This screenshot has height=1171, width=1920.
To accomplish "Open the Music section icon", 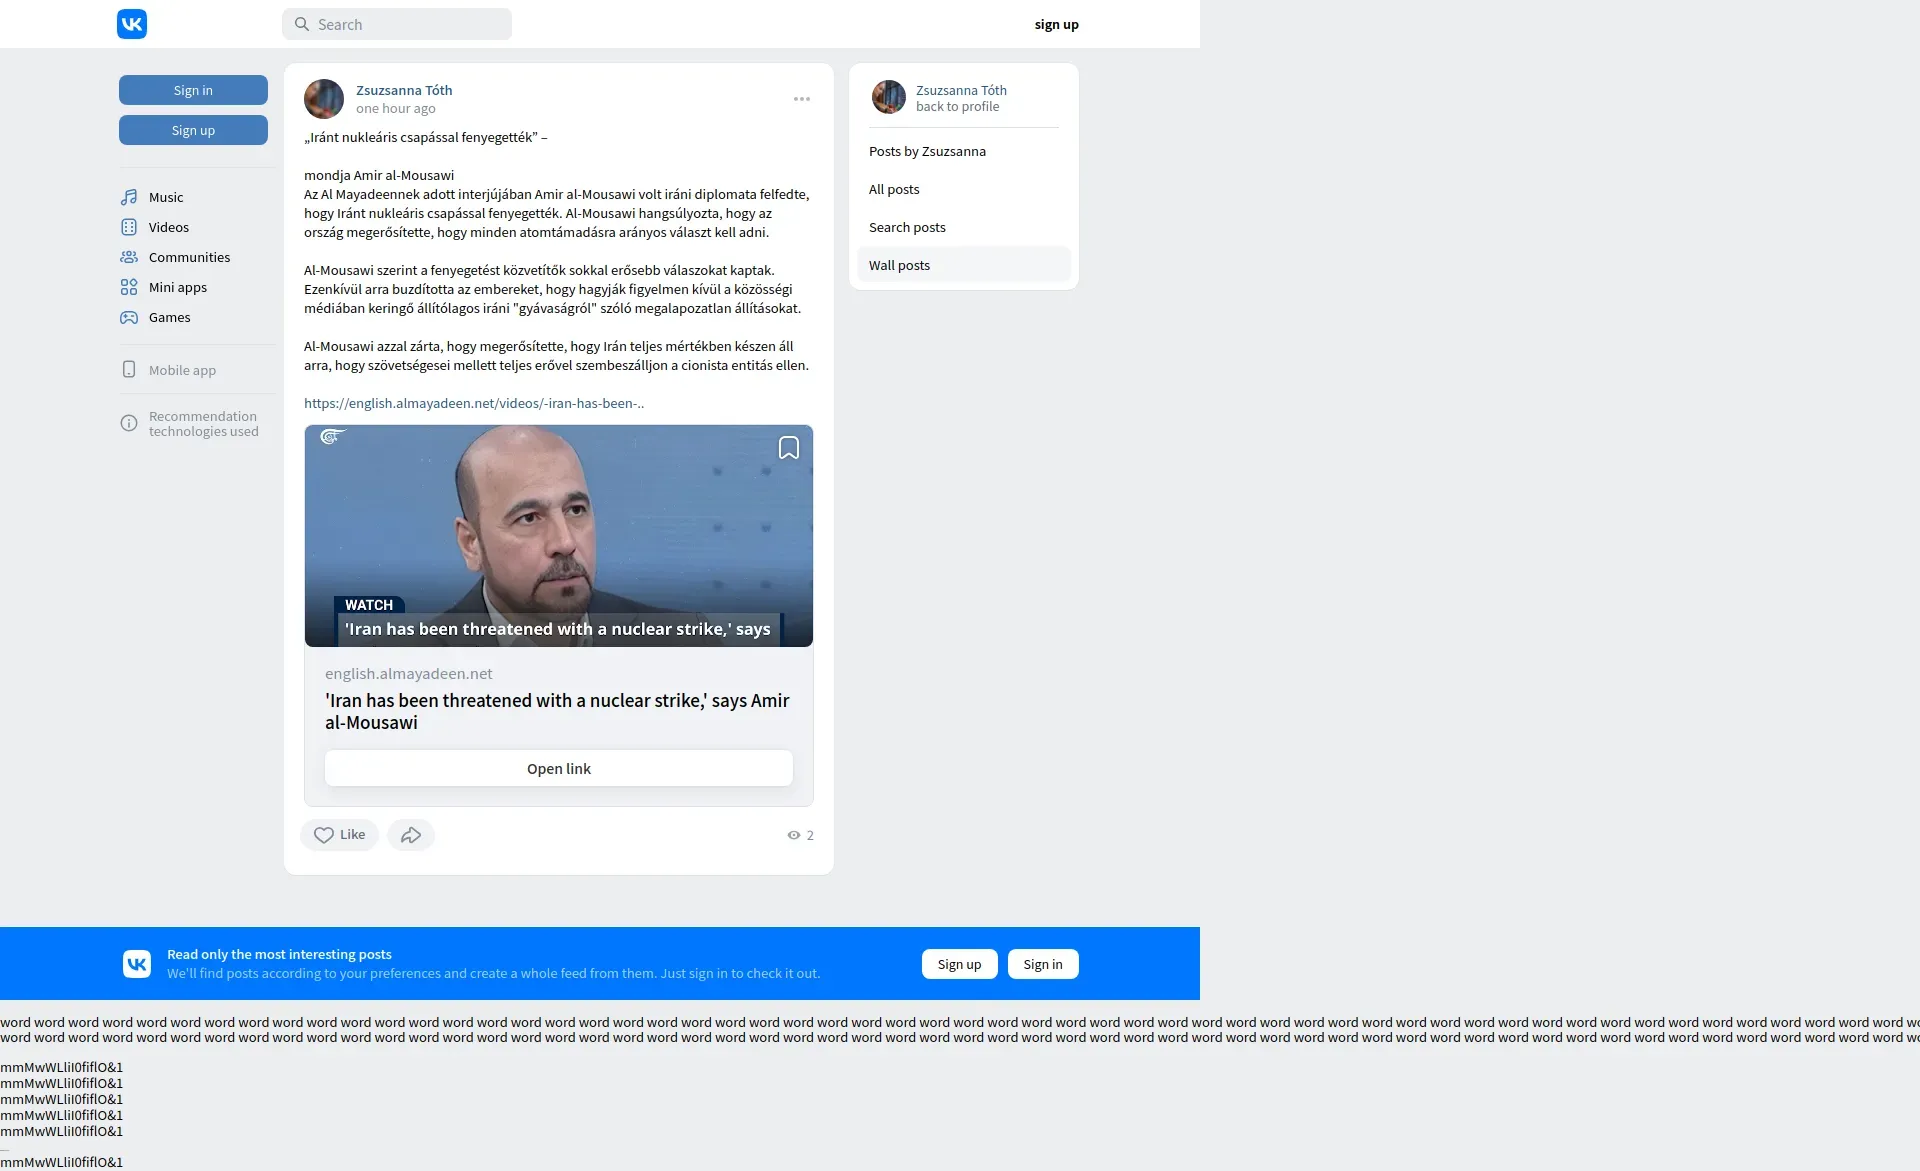I will [x=129, y=197].
